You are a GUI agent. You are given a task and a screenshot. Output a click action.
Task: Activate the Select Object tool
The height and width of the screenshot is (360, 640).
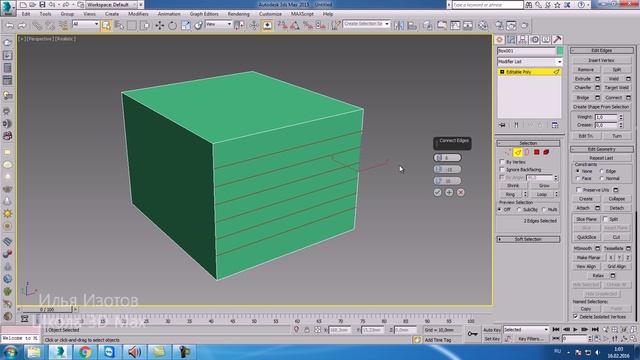106,26
